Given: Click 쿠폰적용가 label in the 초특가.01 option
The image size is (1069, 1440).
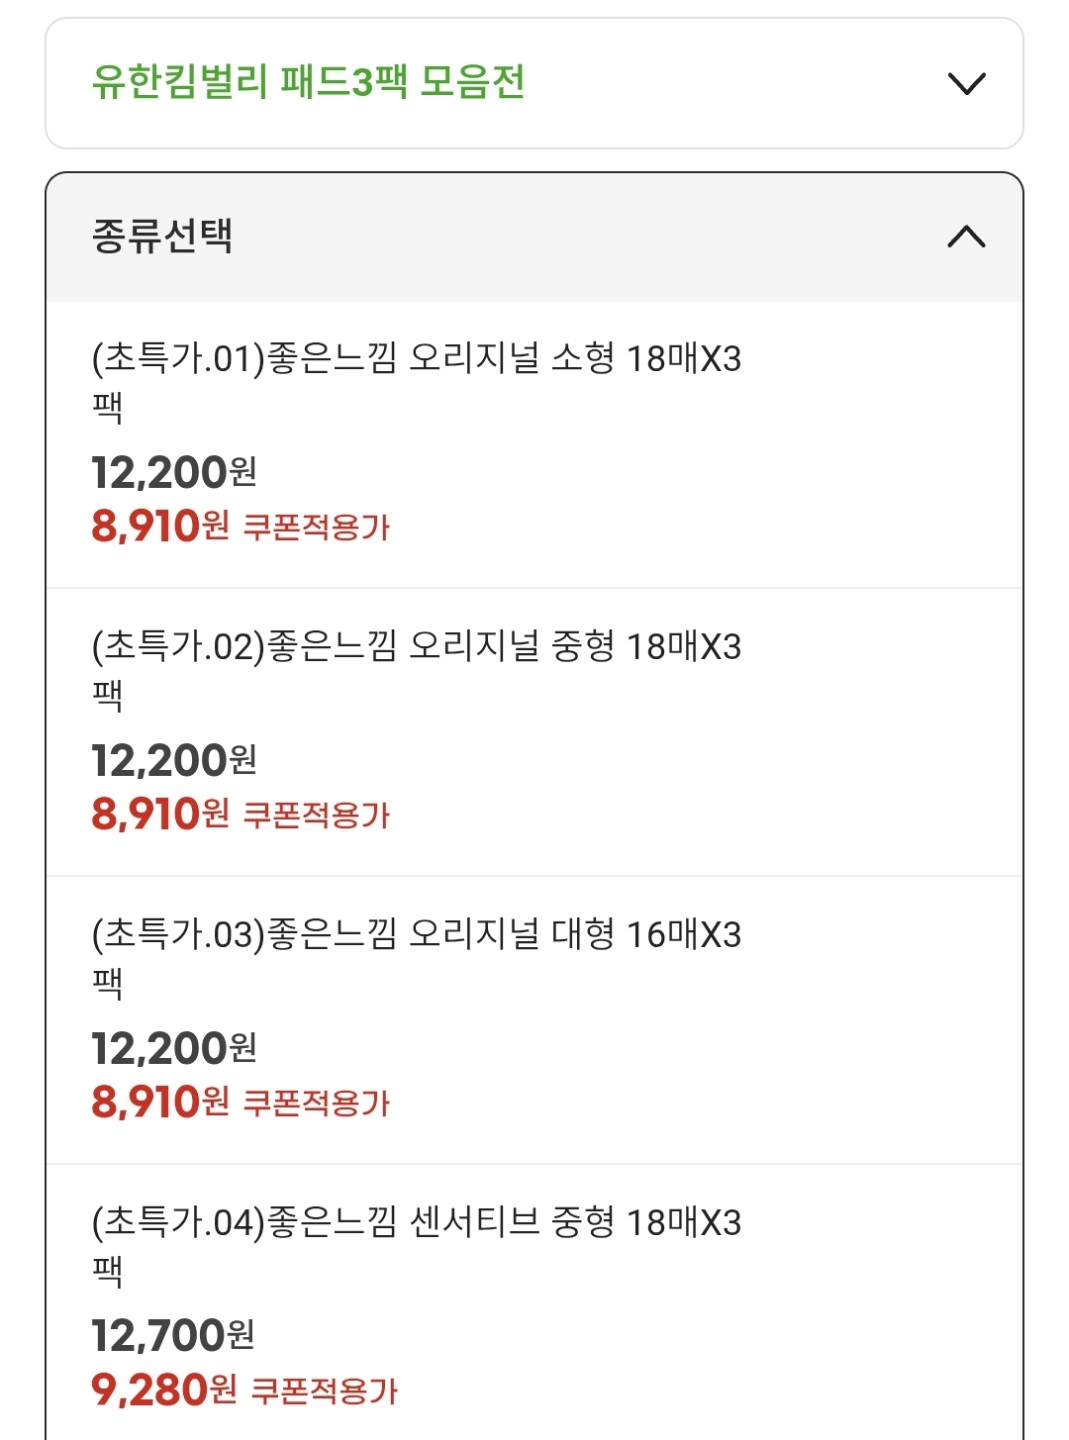Looking at the screenshot, I should (x=317, y=527).
